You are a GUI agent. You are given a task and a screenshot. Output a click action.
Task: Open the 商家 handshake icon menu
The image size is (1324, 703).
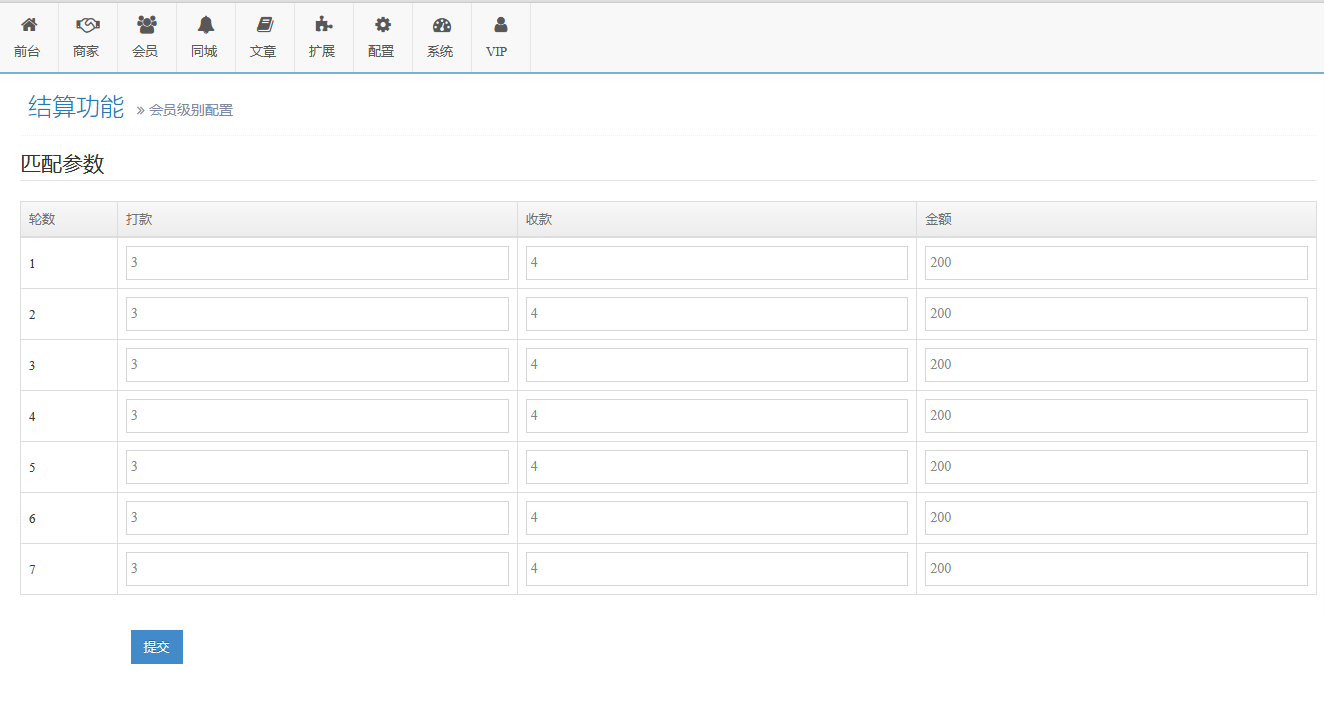pyautogui.click(x=88, y=26)
